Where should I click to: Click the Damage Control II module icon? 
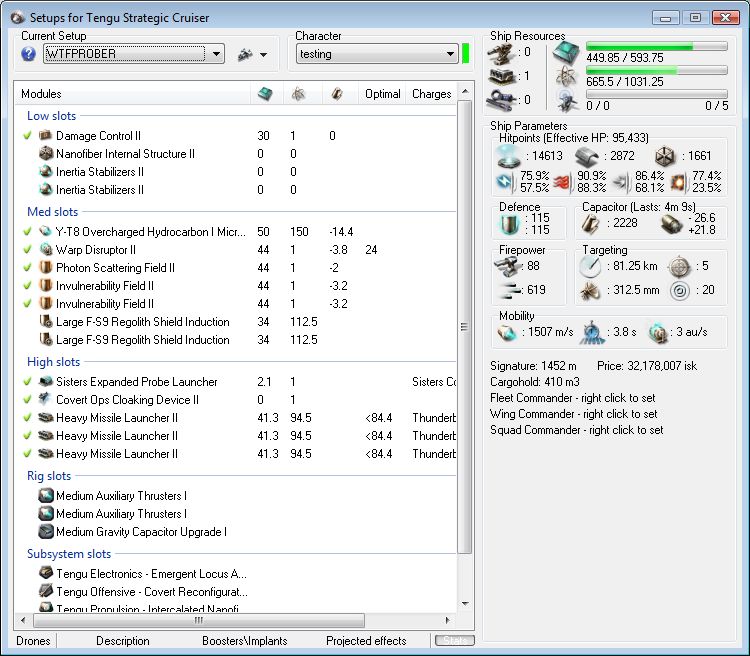(x=45, y=135)
